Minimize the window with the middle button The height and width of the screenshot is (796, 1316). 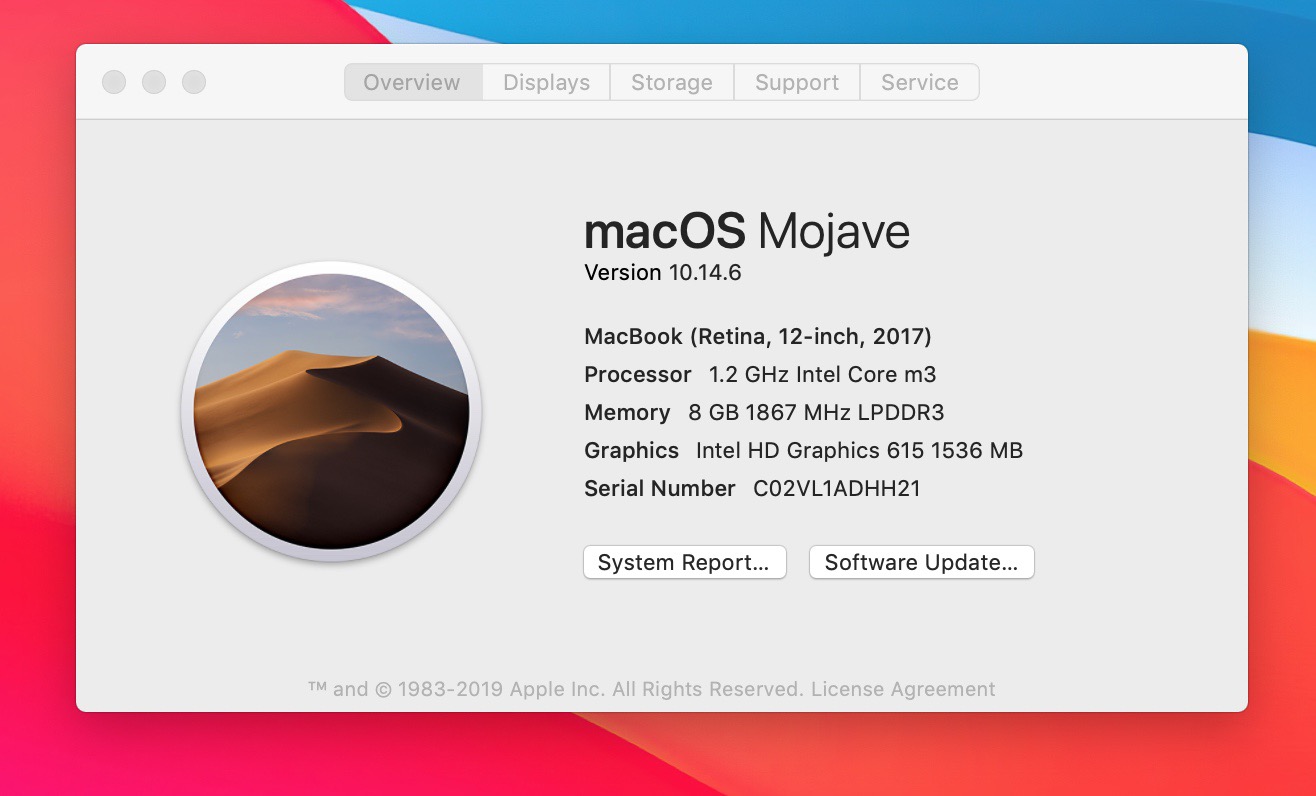(x=154, y=82)
